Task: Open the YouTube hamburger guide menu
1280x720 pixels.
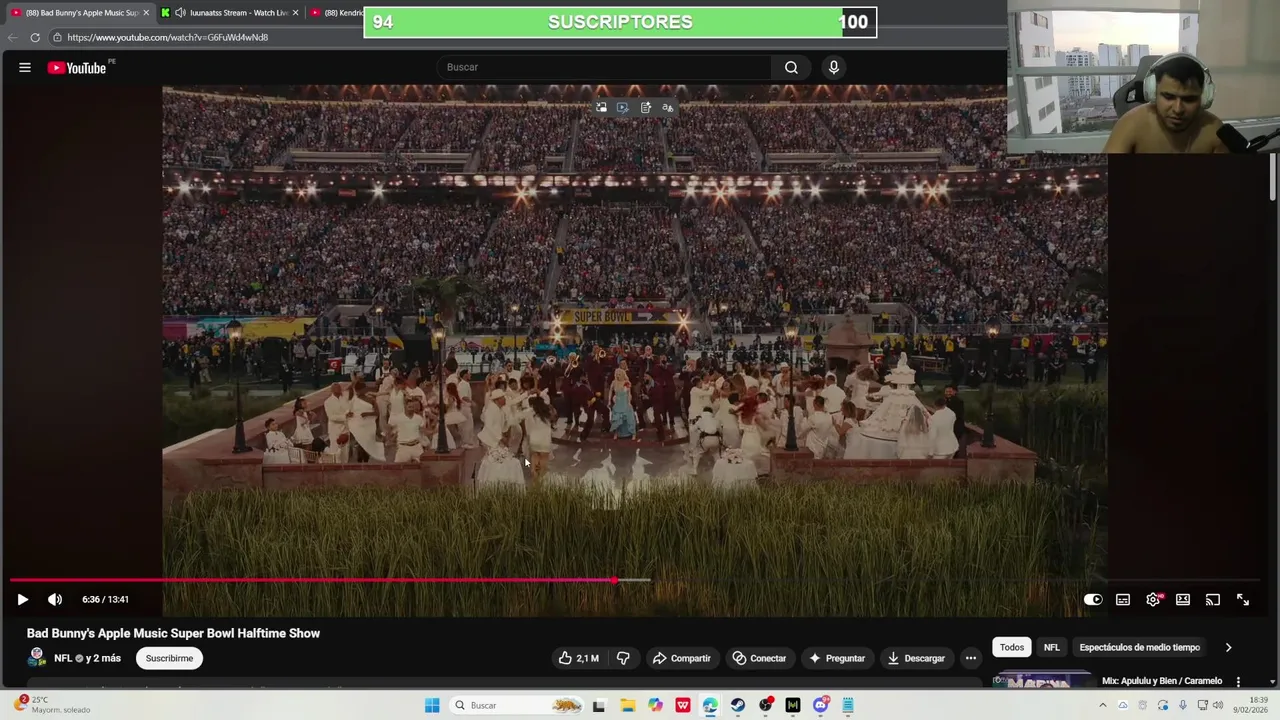Action: pos(25,67)
